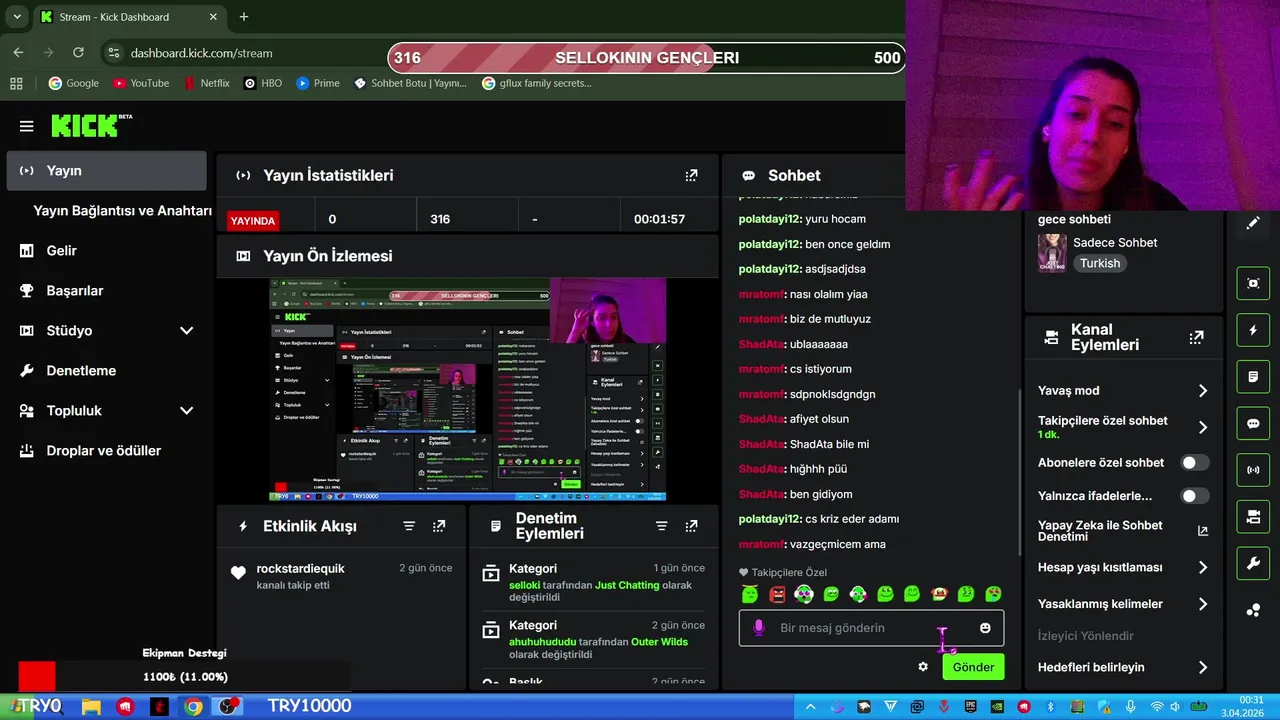Image resolution: width=1280 pixels, height=720 pixels.
Task: Show hidden icons with tray up-arrow
Action: [810, 707]
